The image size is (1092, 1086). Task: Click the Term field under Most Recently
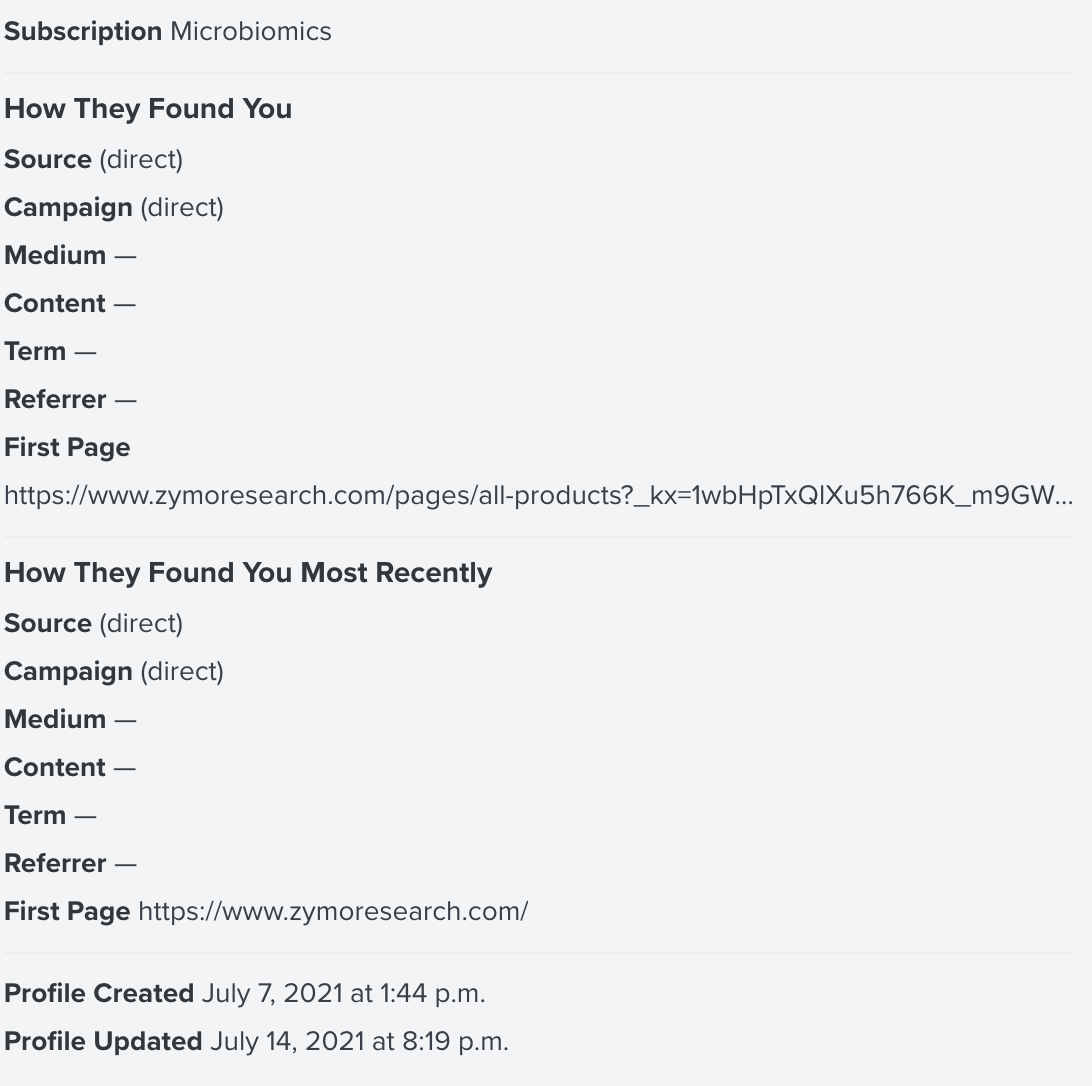click(50, 816)
